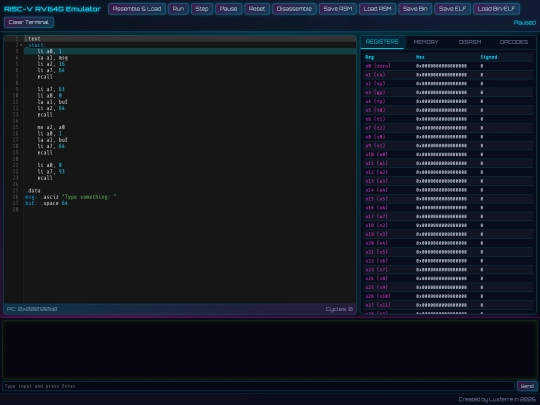Select the x5 (t0) register row
540x405 pixels.
448,110
